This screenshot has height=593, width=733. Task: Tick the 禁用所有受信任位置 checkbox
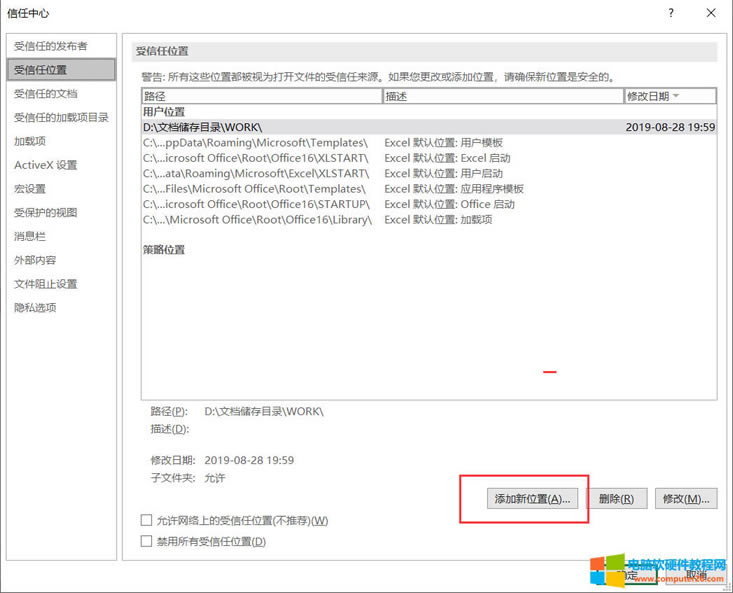[147, 542]
